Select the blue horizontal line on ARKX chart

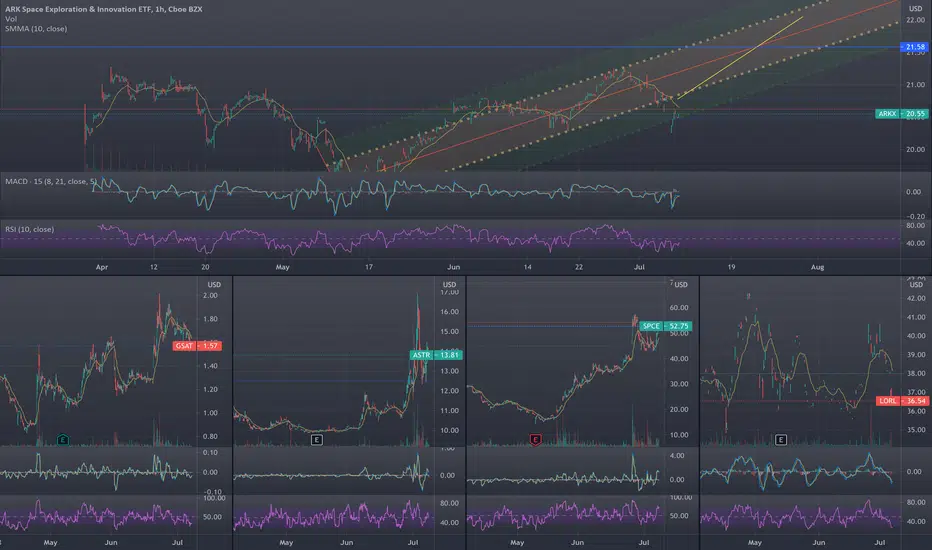(450, 47)
